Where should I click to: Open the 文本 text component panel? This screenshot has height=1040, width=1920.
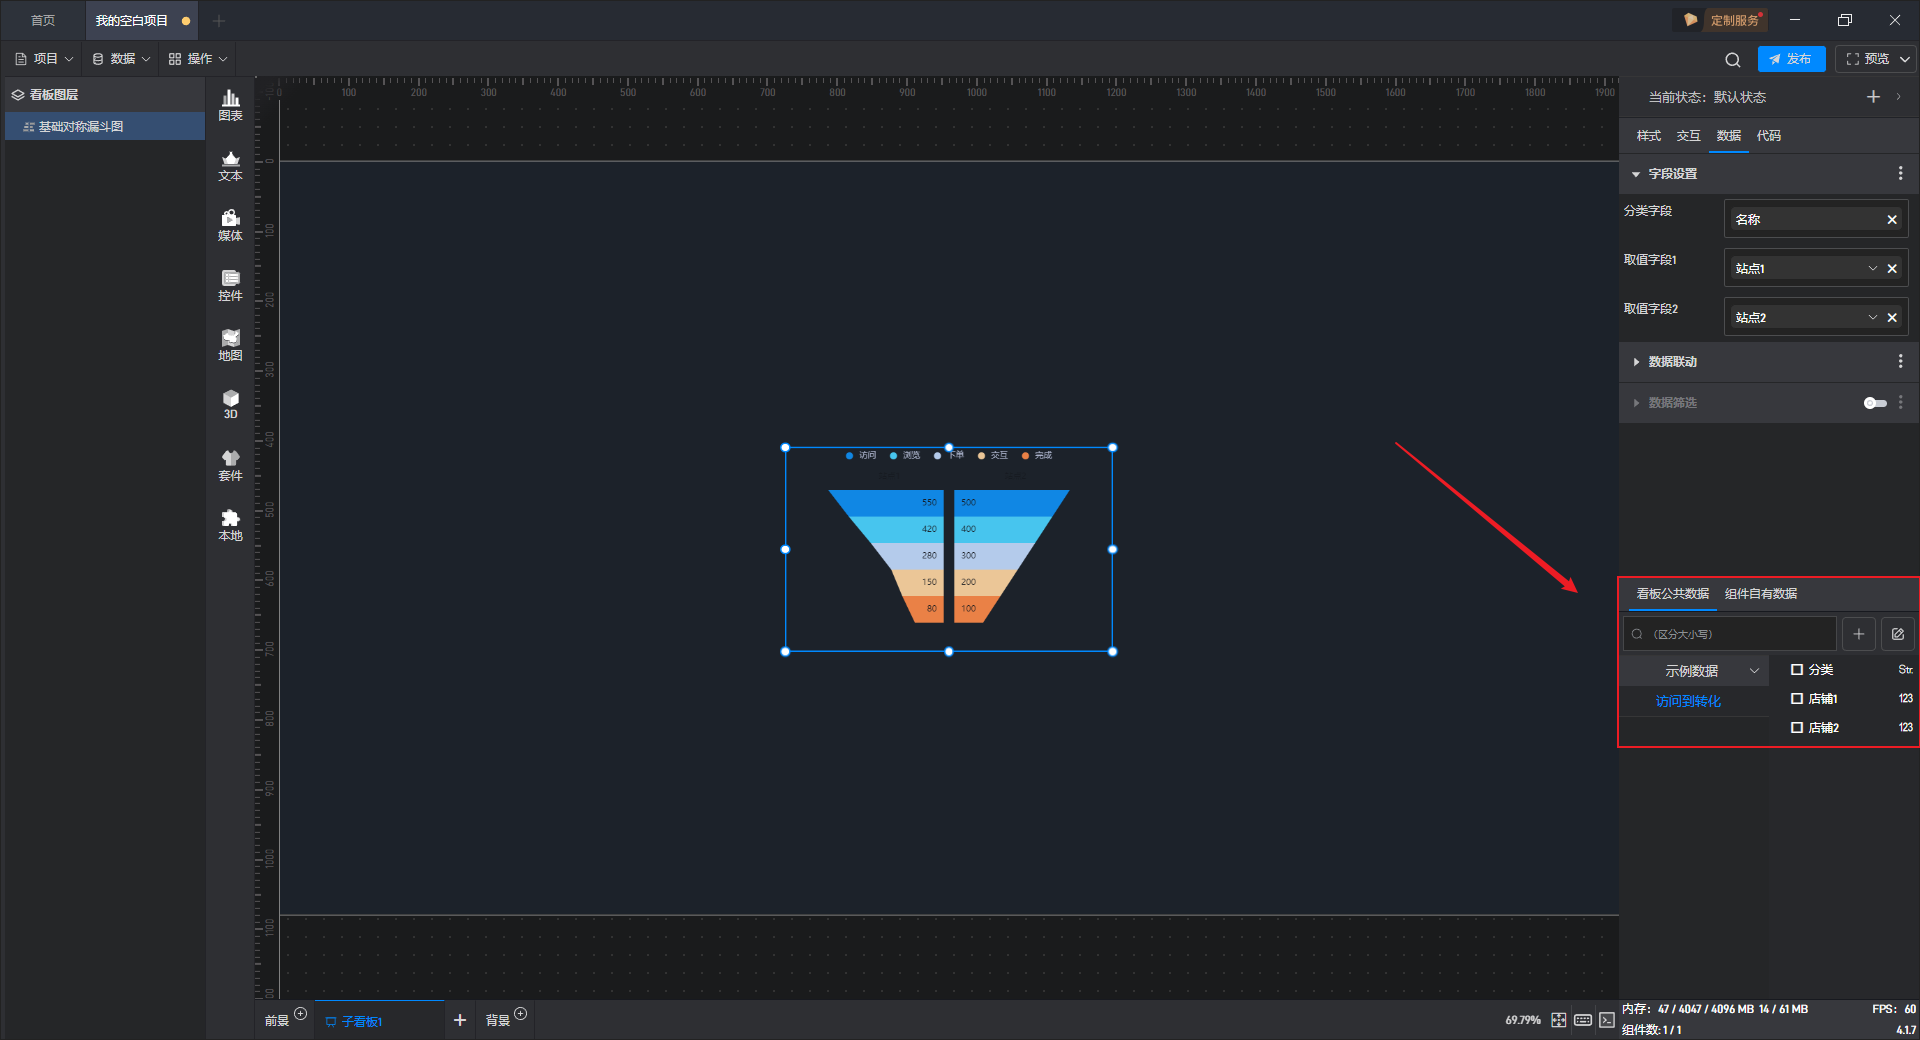(x=230, y=165)
